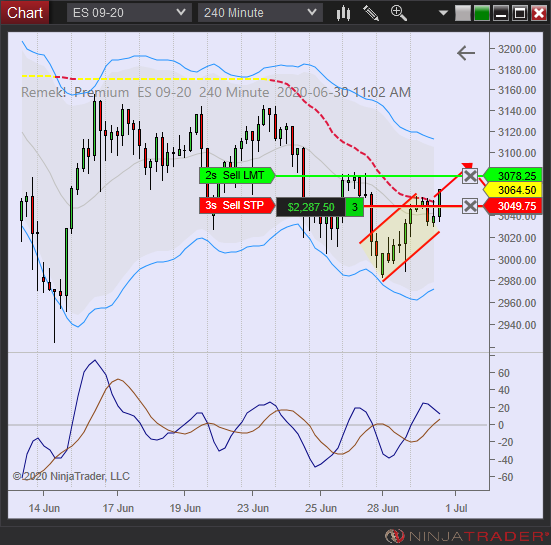This screenshot has height=545, width=551.
Task: Click the 2940.00 price axis label
Action: [517, 325]
